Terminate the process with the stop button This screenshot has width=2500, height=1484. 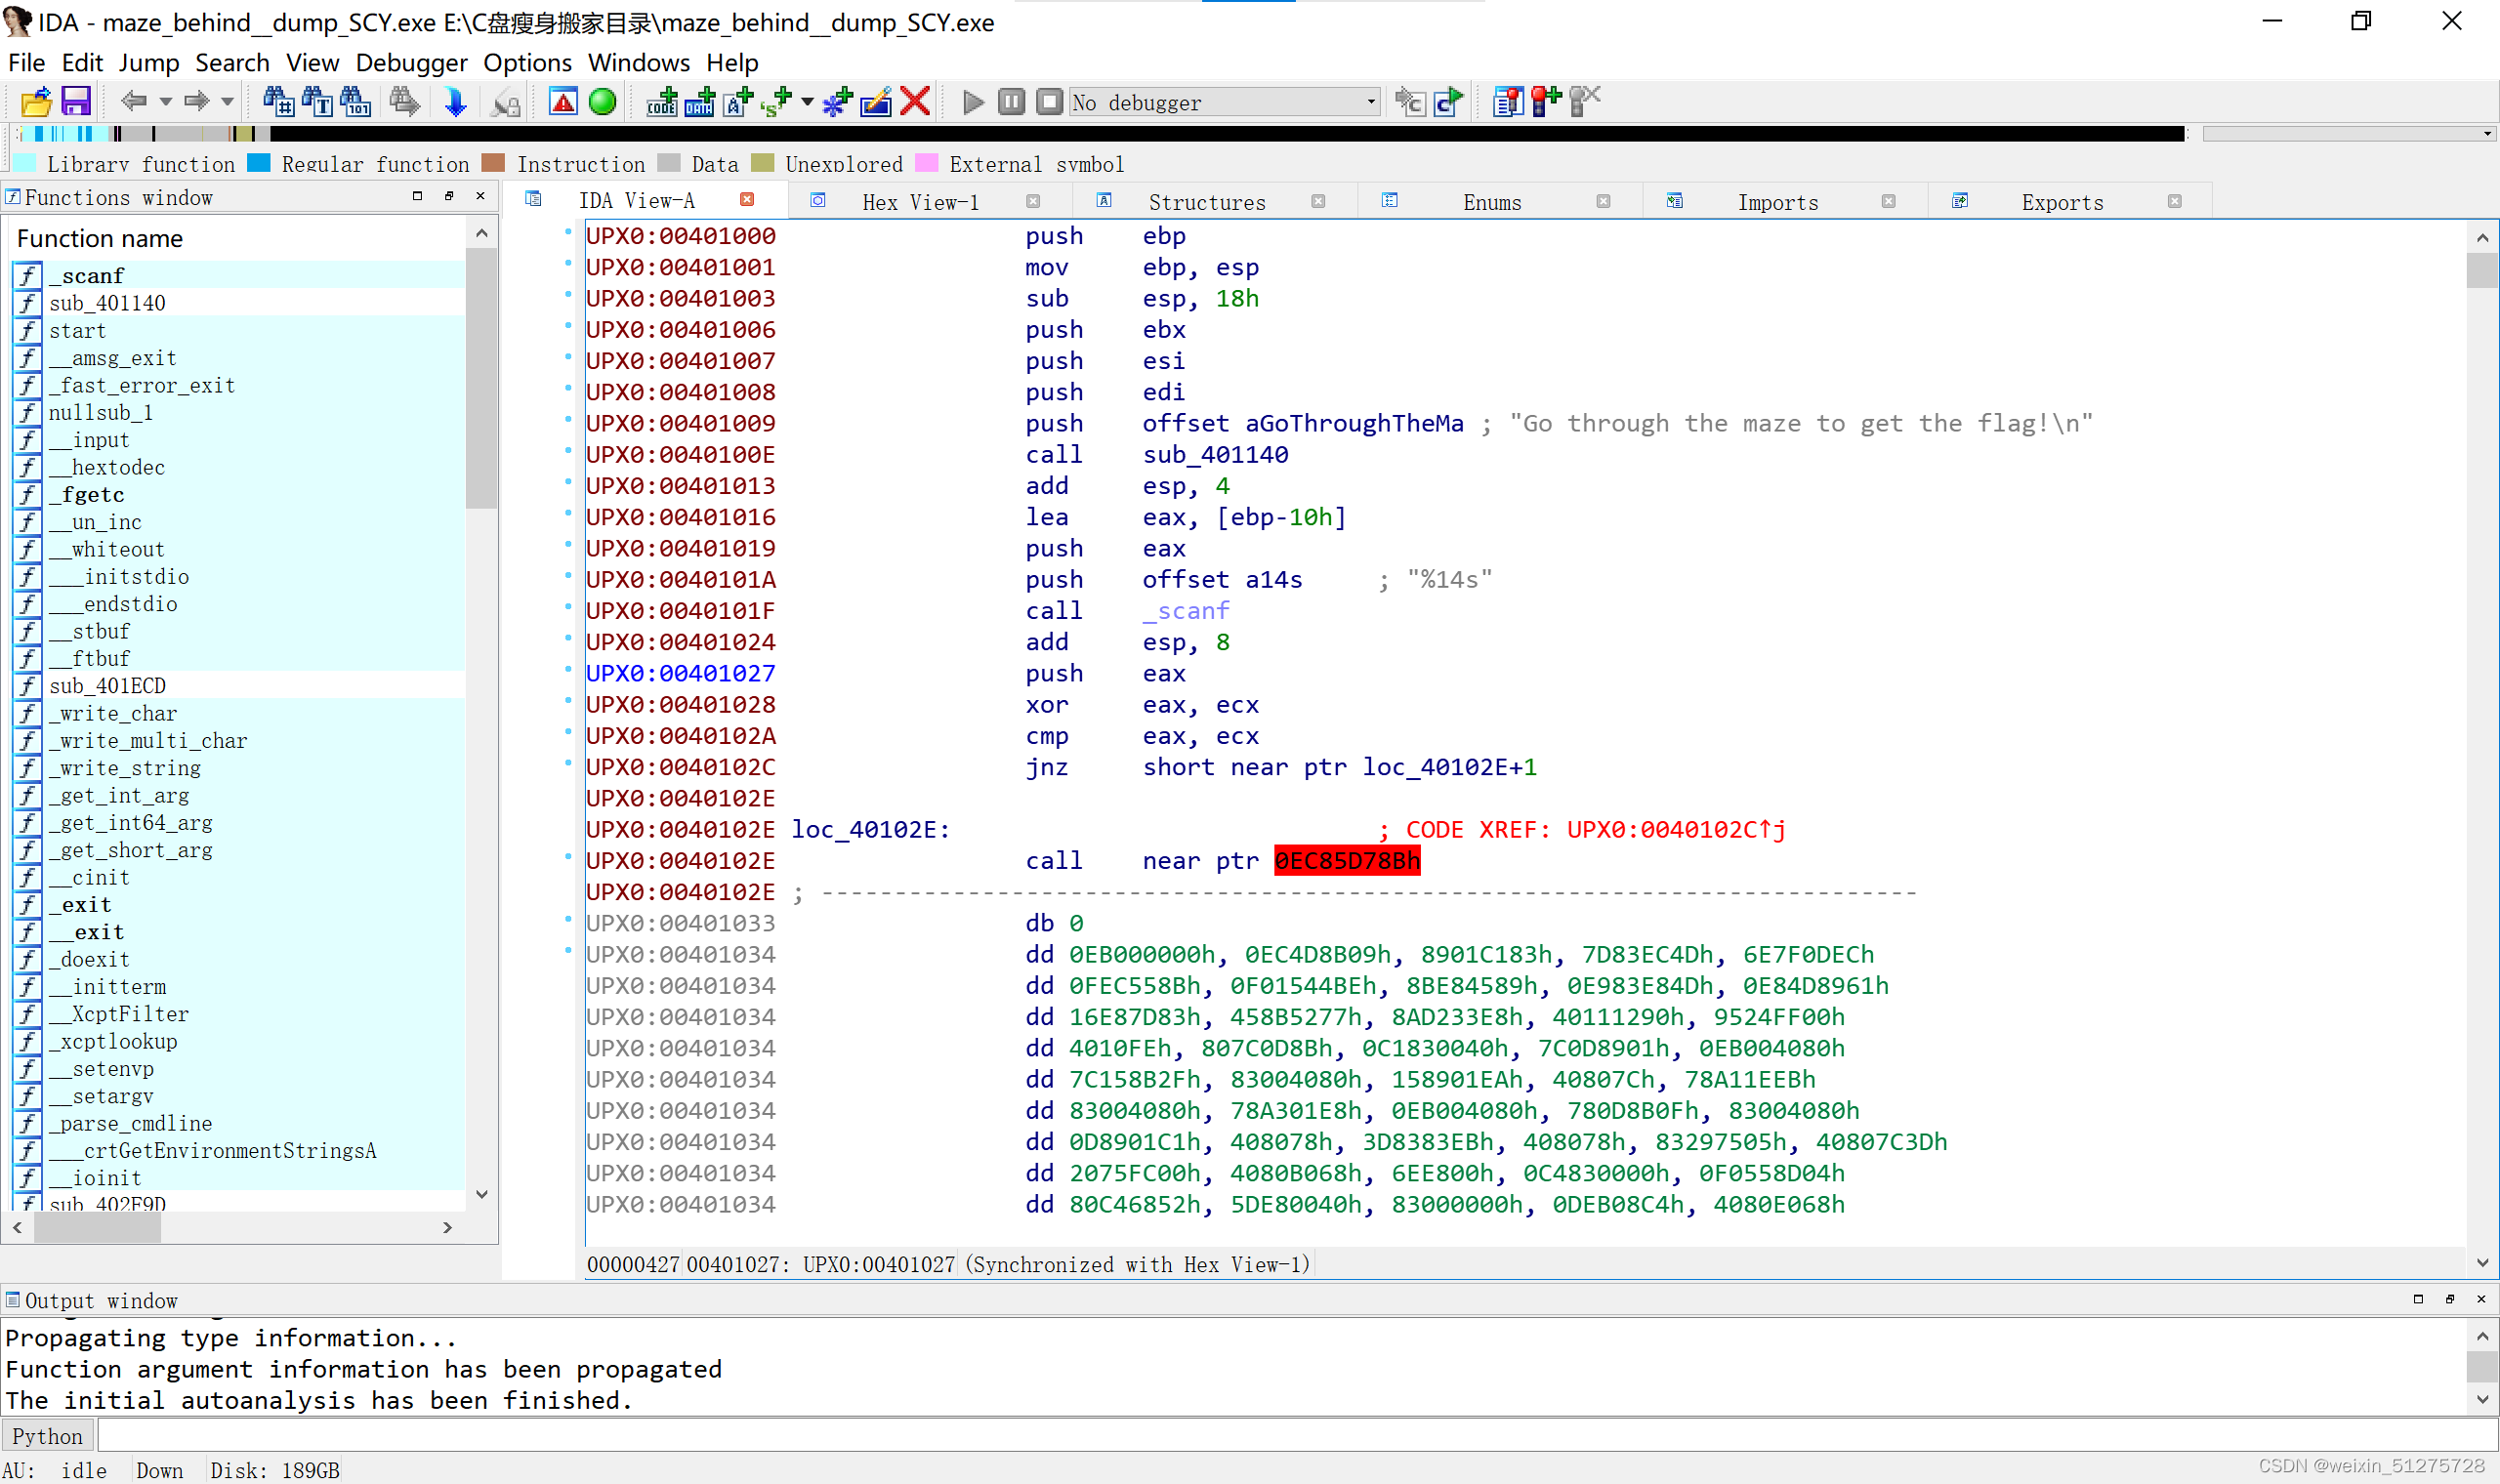point(1049,101)
